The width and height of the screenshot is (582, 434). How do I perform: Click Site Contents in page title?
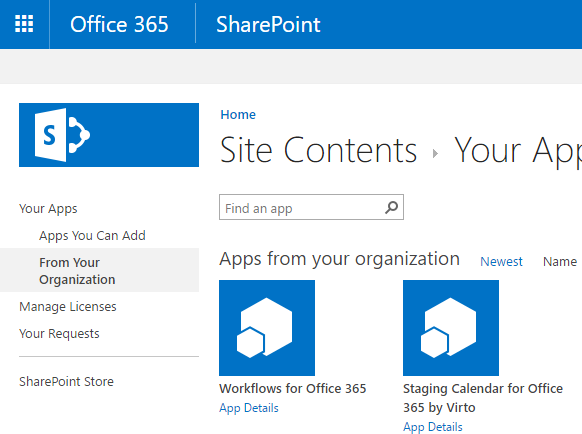coord(319,150)
